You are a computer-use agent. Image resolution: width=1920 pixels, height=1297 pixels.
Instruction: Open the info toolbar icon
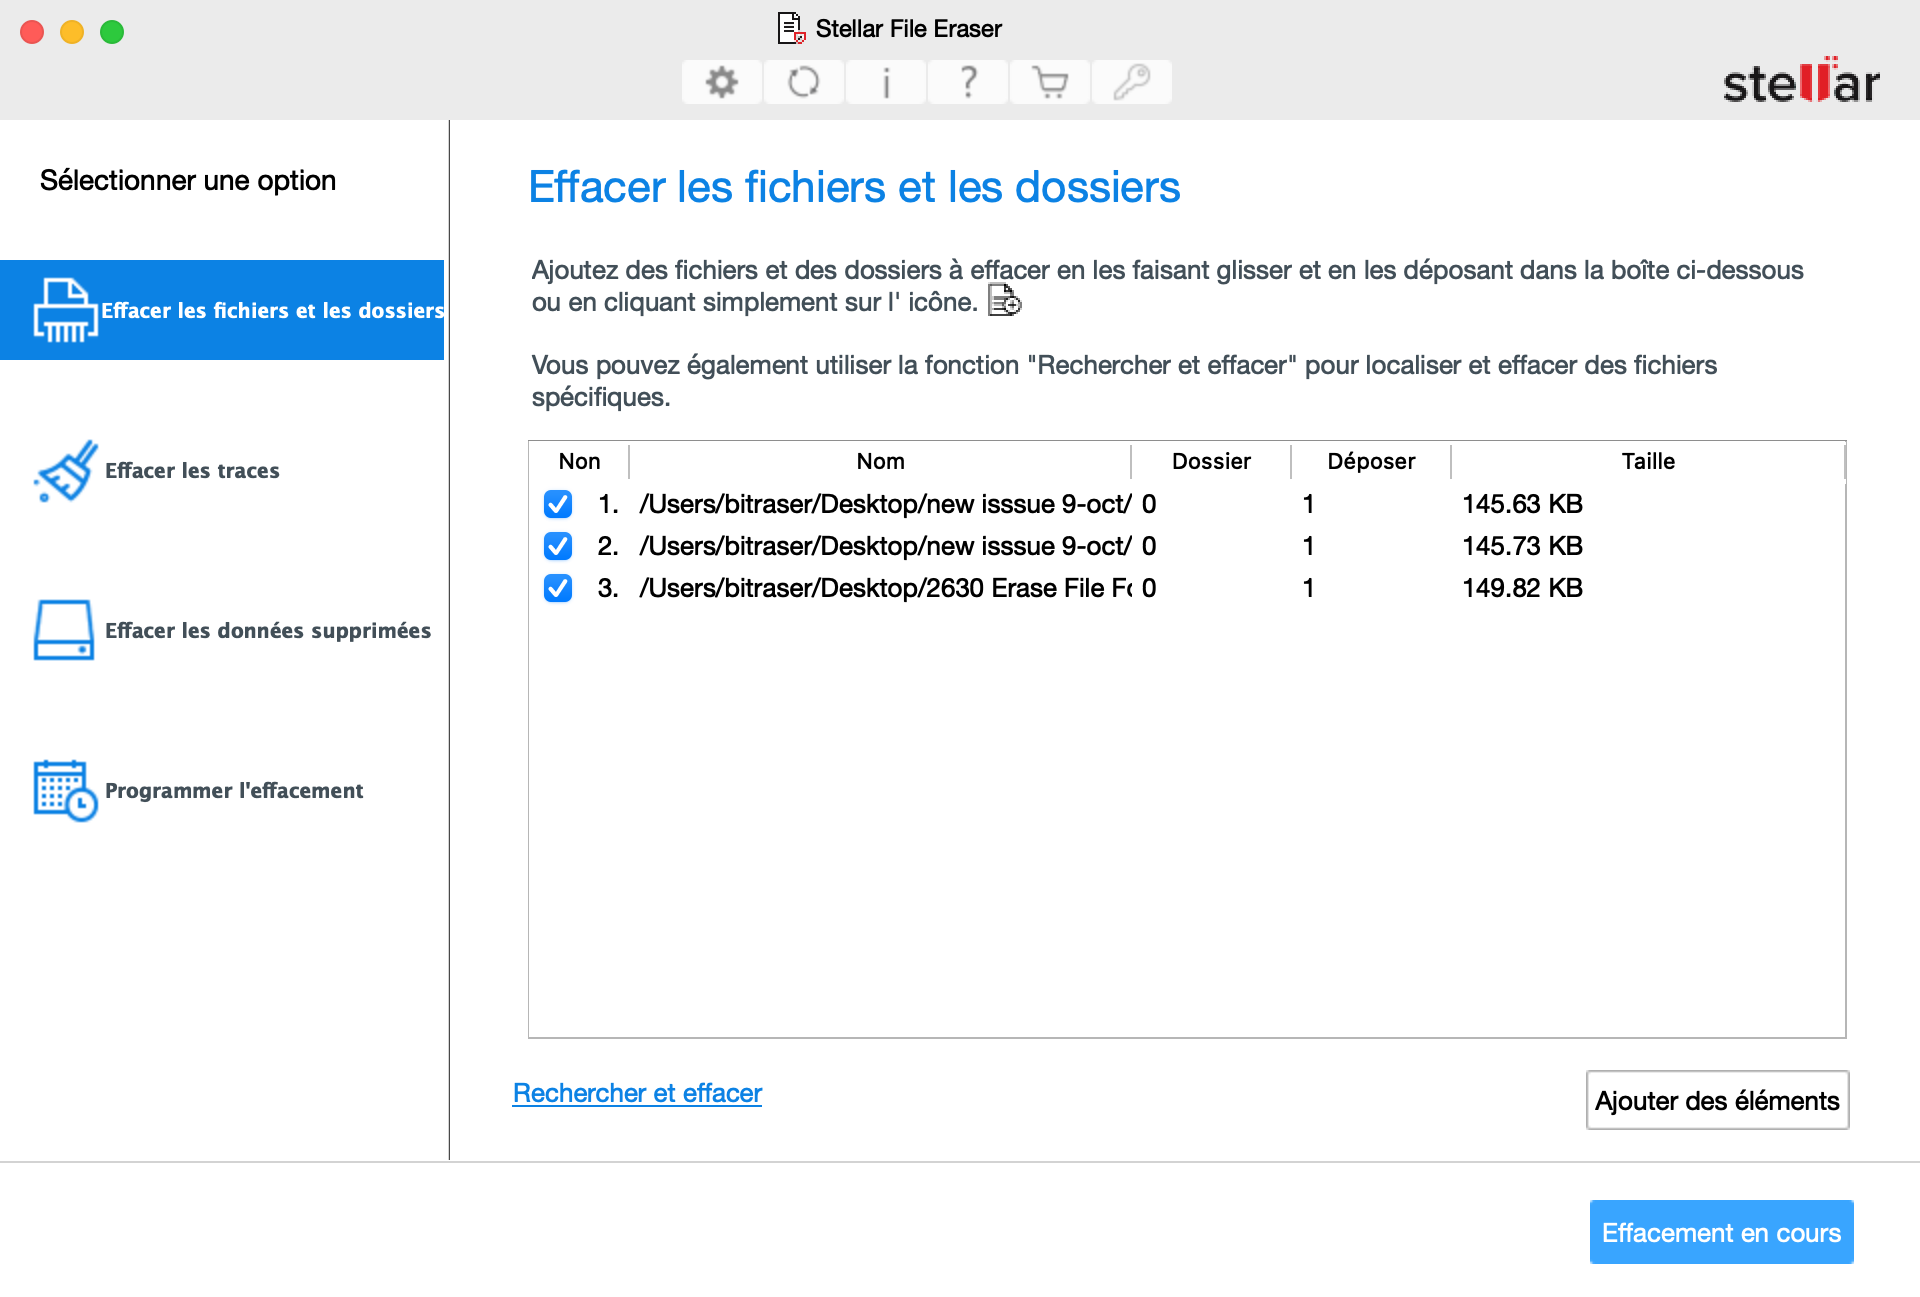pos(886,82)
